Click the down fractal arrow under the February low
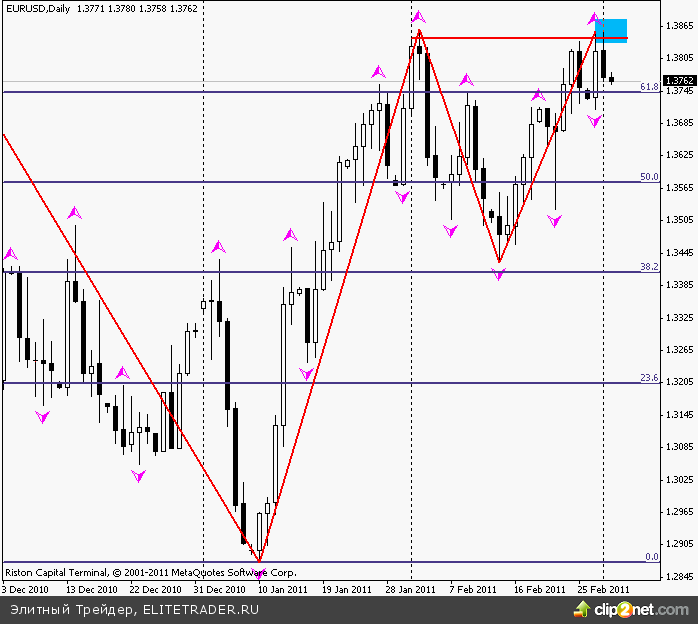 pyautogui.click(x=499, y=274)
